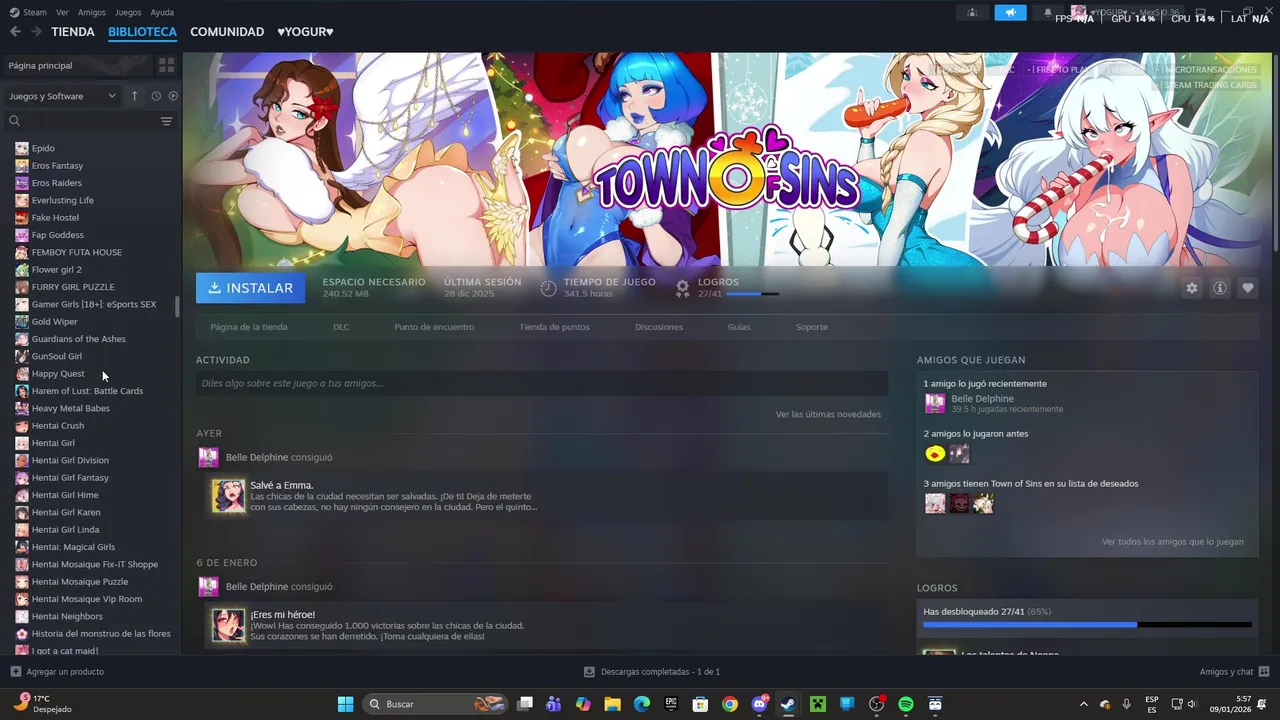The height and width of the screenshot is (720, 1280).
Task: Open the YOGUR profile tab
Action: (x=305, y=32)
